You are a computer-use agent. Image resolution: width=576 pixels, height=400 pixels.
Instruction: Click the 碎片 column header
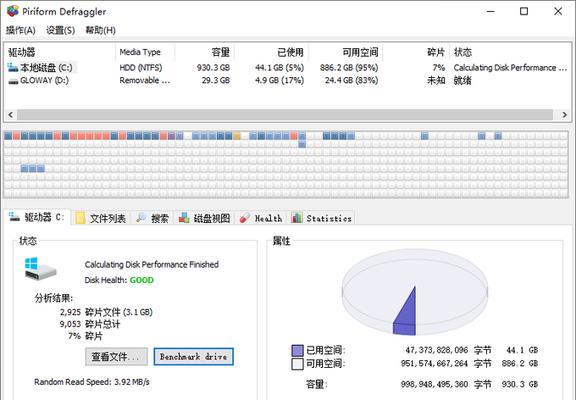[x=436, y=53]
